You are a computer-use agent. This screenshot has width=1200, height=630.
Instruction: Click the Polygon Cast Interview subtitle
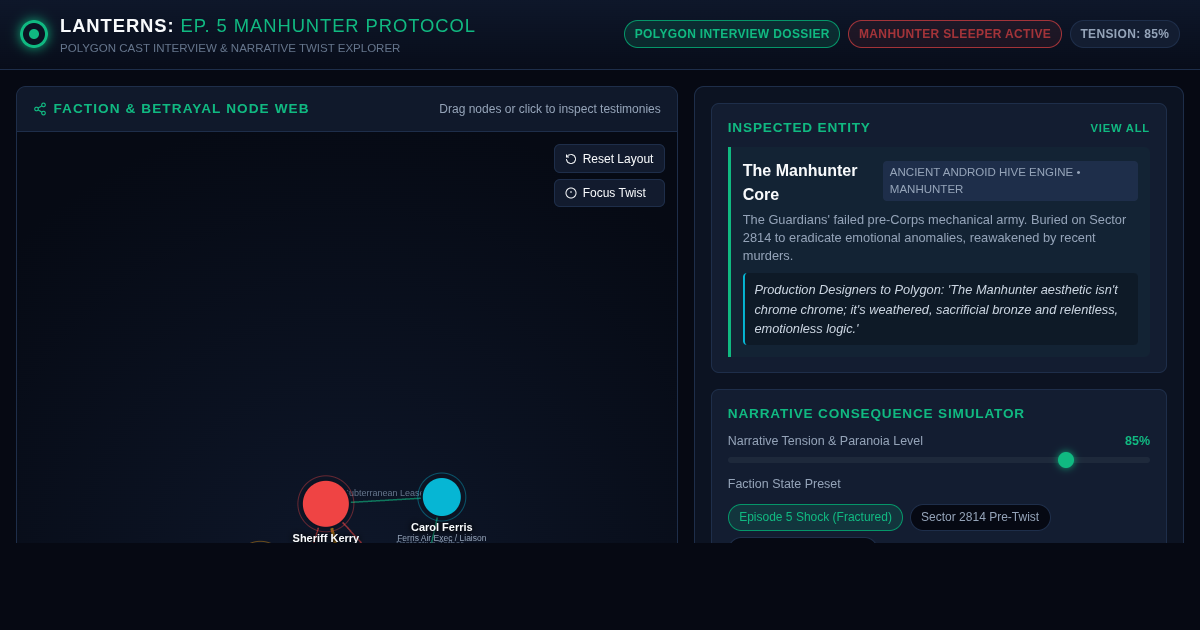[230, 48]
